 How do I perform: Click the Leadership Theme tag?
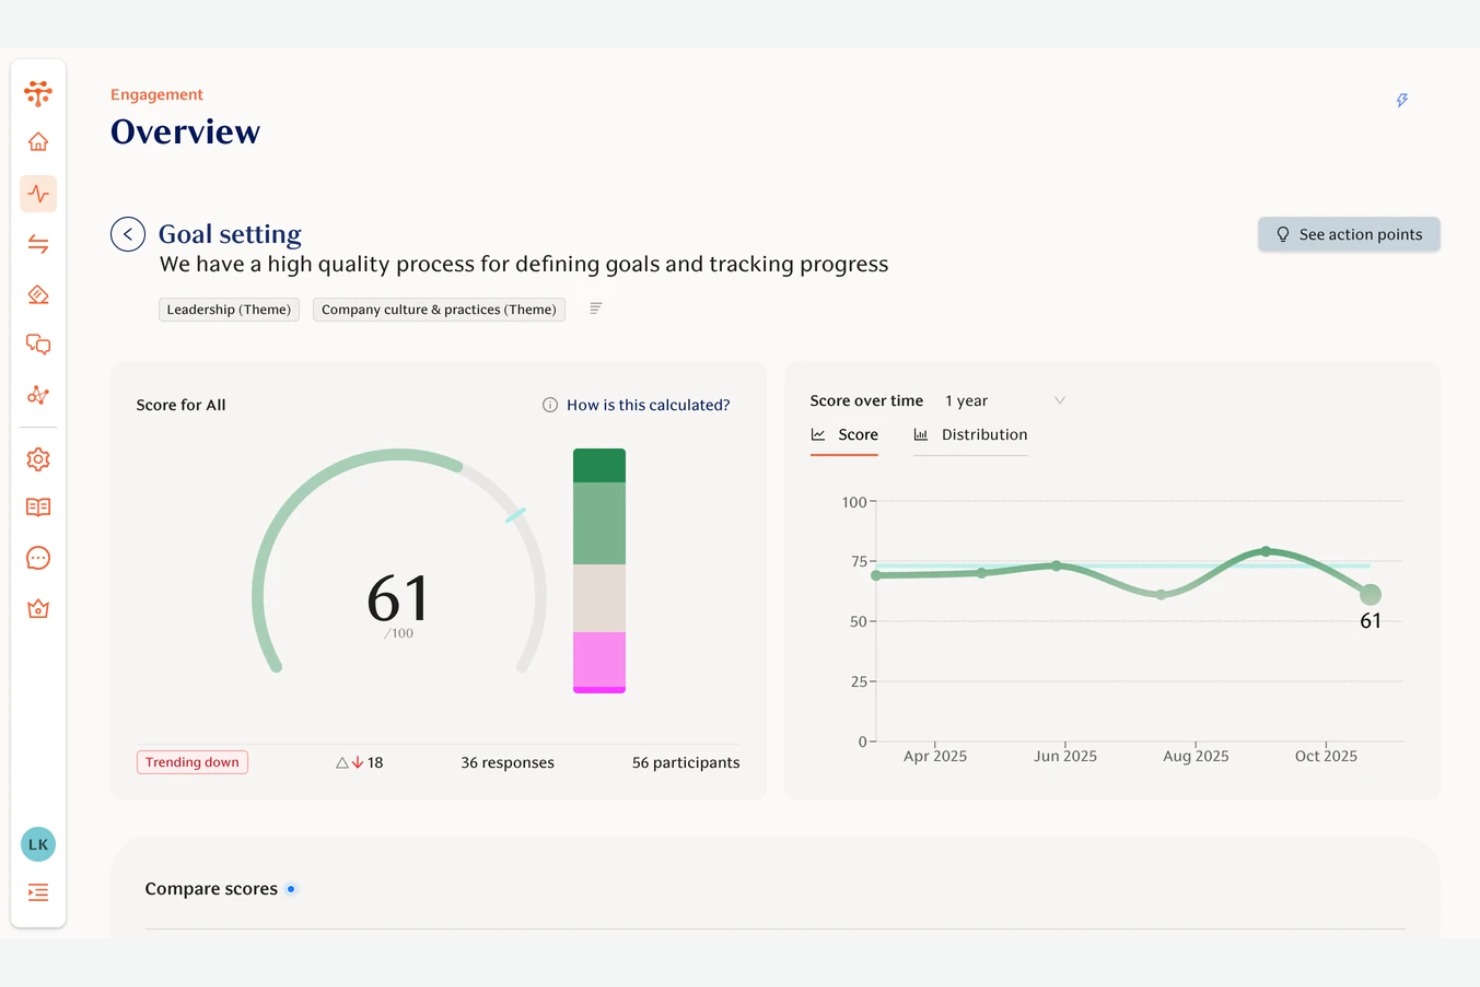coord(228,309)
